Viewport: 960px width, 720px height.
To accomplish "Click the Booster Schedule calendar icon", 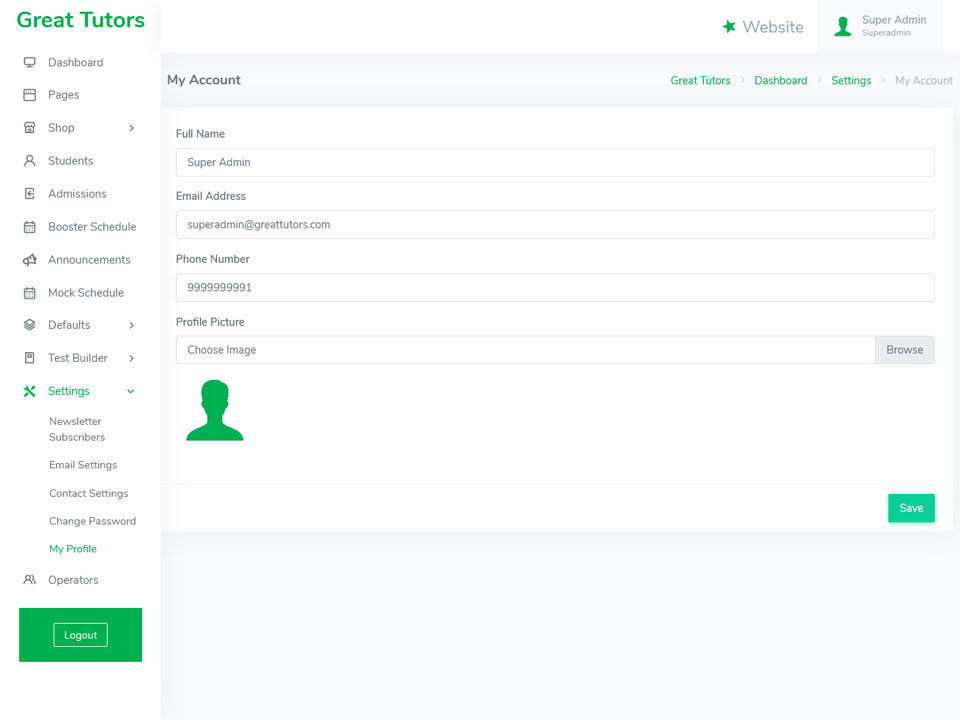I will [29, 227].
